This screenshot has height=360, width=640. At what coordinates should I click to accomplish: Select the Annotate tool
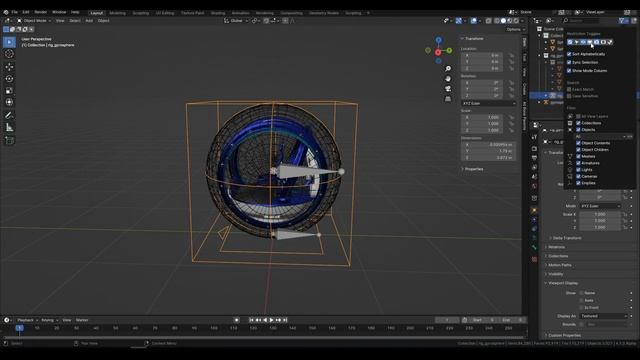click(x=9, y=116)
